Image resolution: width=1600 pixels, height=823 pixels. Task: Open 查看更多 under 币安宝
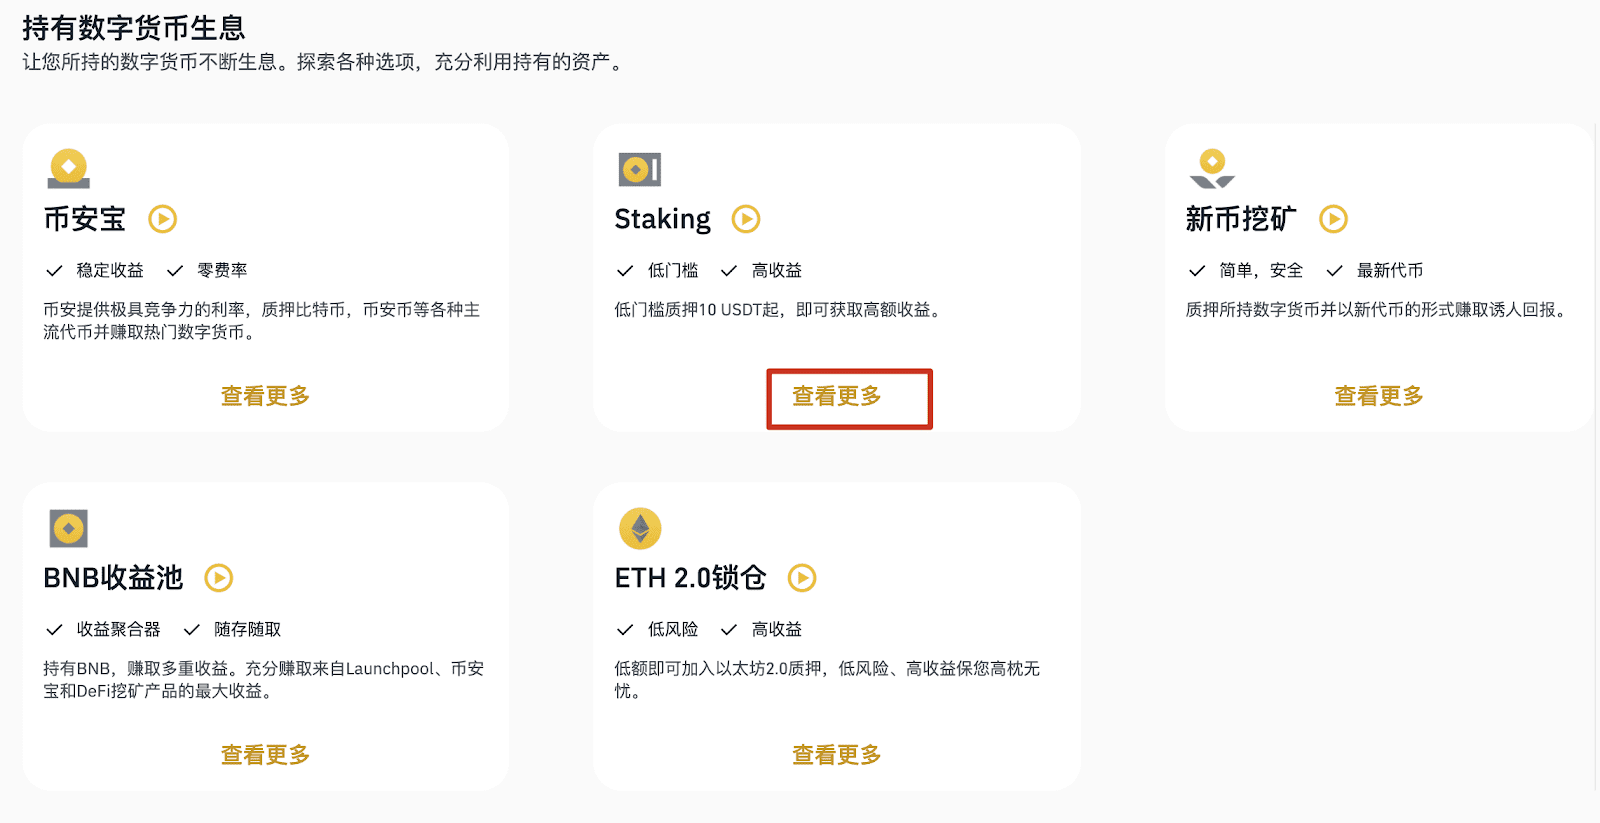click(x=265, y=396)
